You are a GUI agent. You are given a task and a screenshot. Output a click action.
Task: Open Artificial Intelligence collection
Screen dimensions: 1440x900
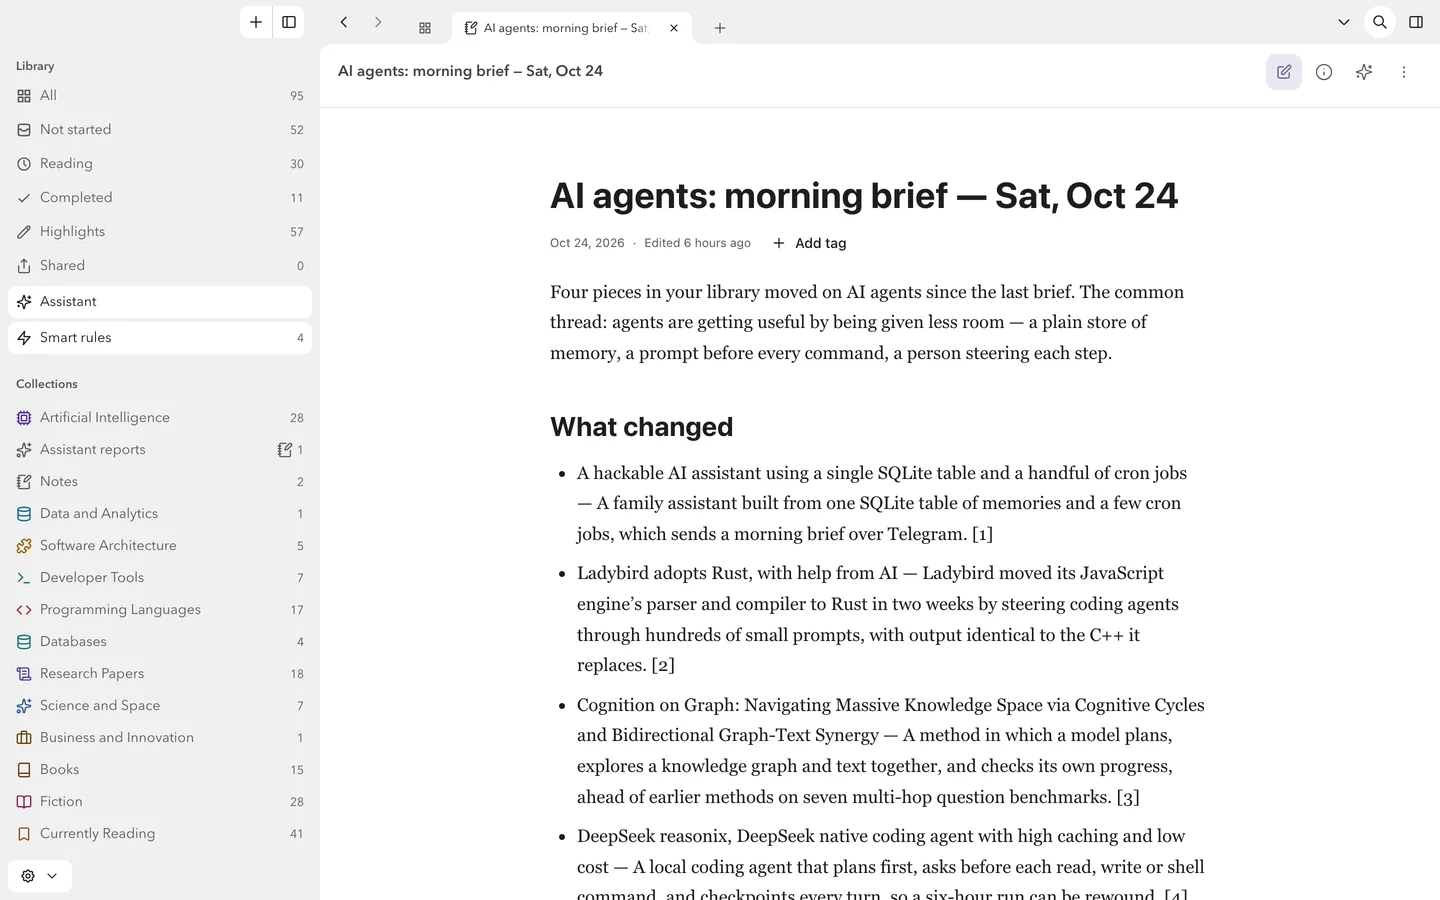(x=160, y=418)
